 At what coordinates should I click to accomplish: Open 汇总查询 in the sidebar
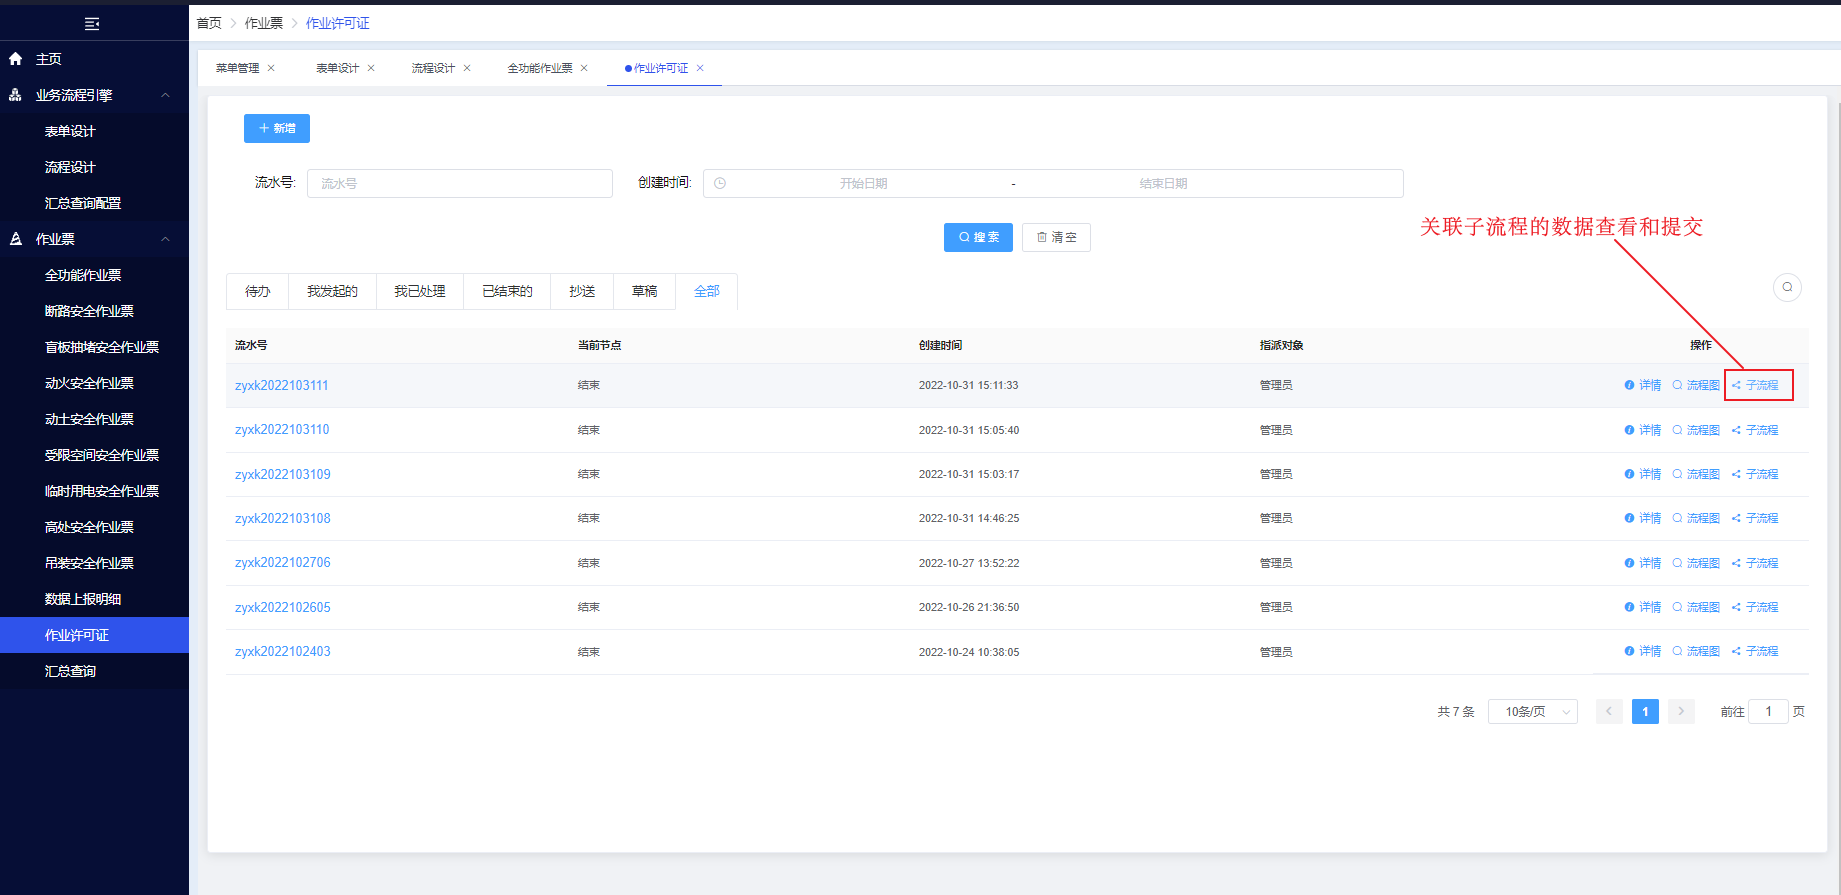point(94,671)
